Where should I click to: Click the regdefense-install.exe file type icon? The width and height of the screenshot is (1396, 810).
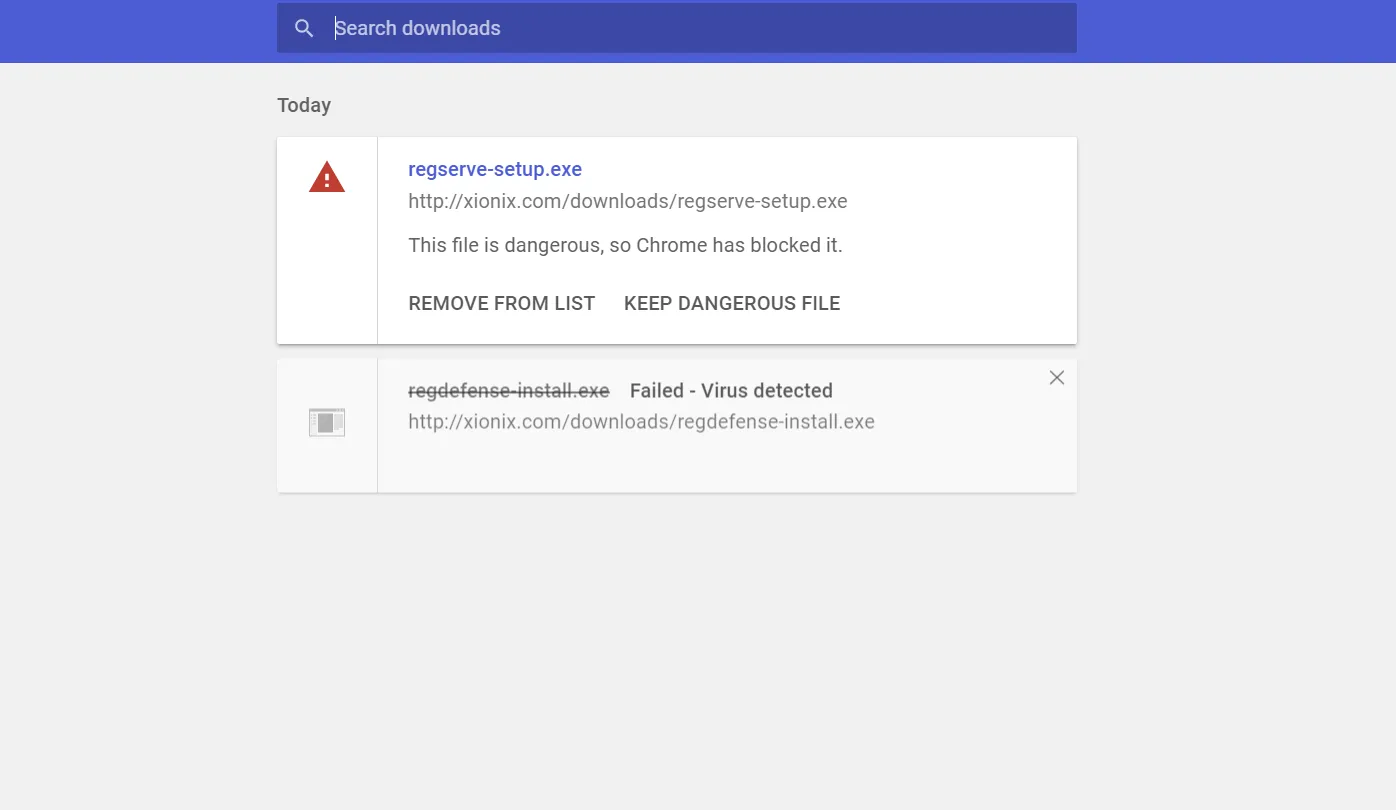pos(327,423)
